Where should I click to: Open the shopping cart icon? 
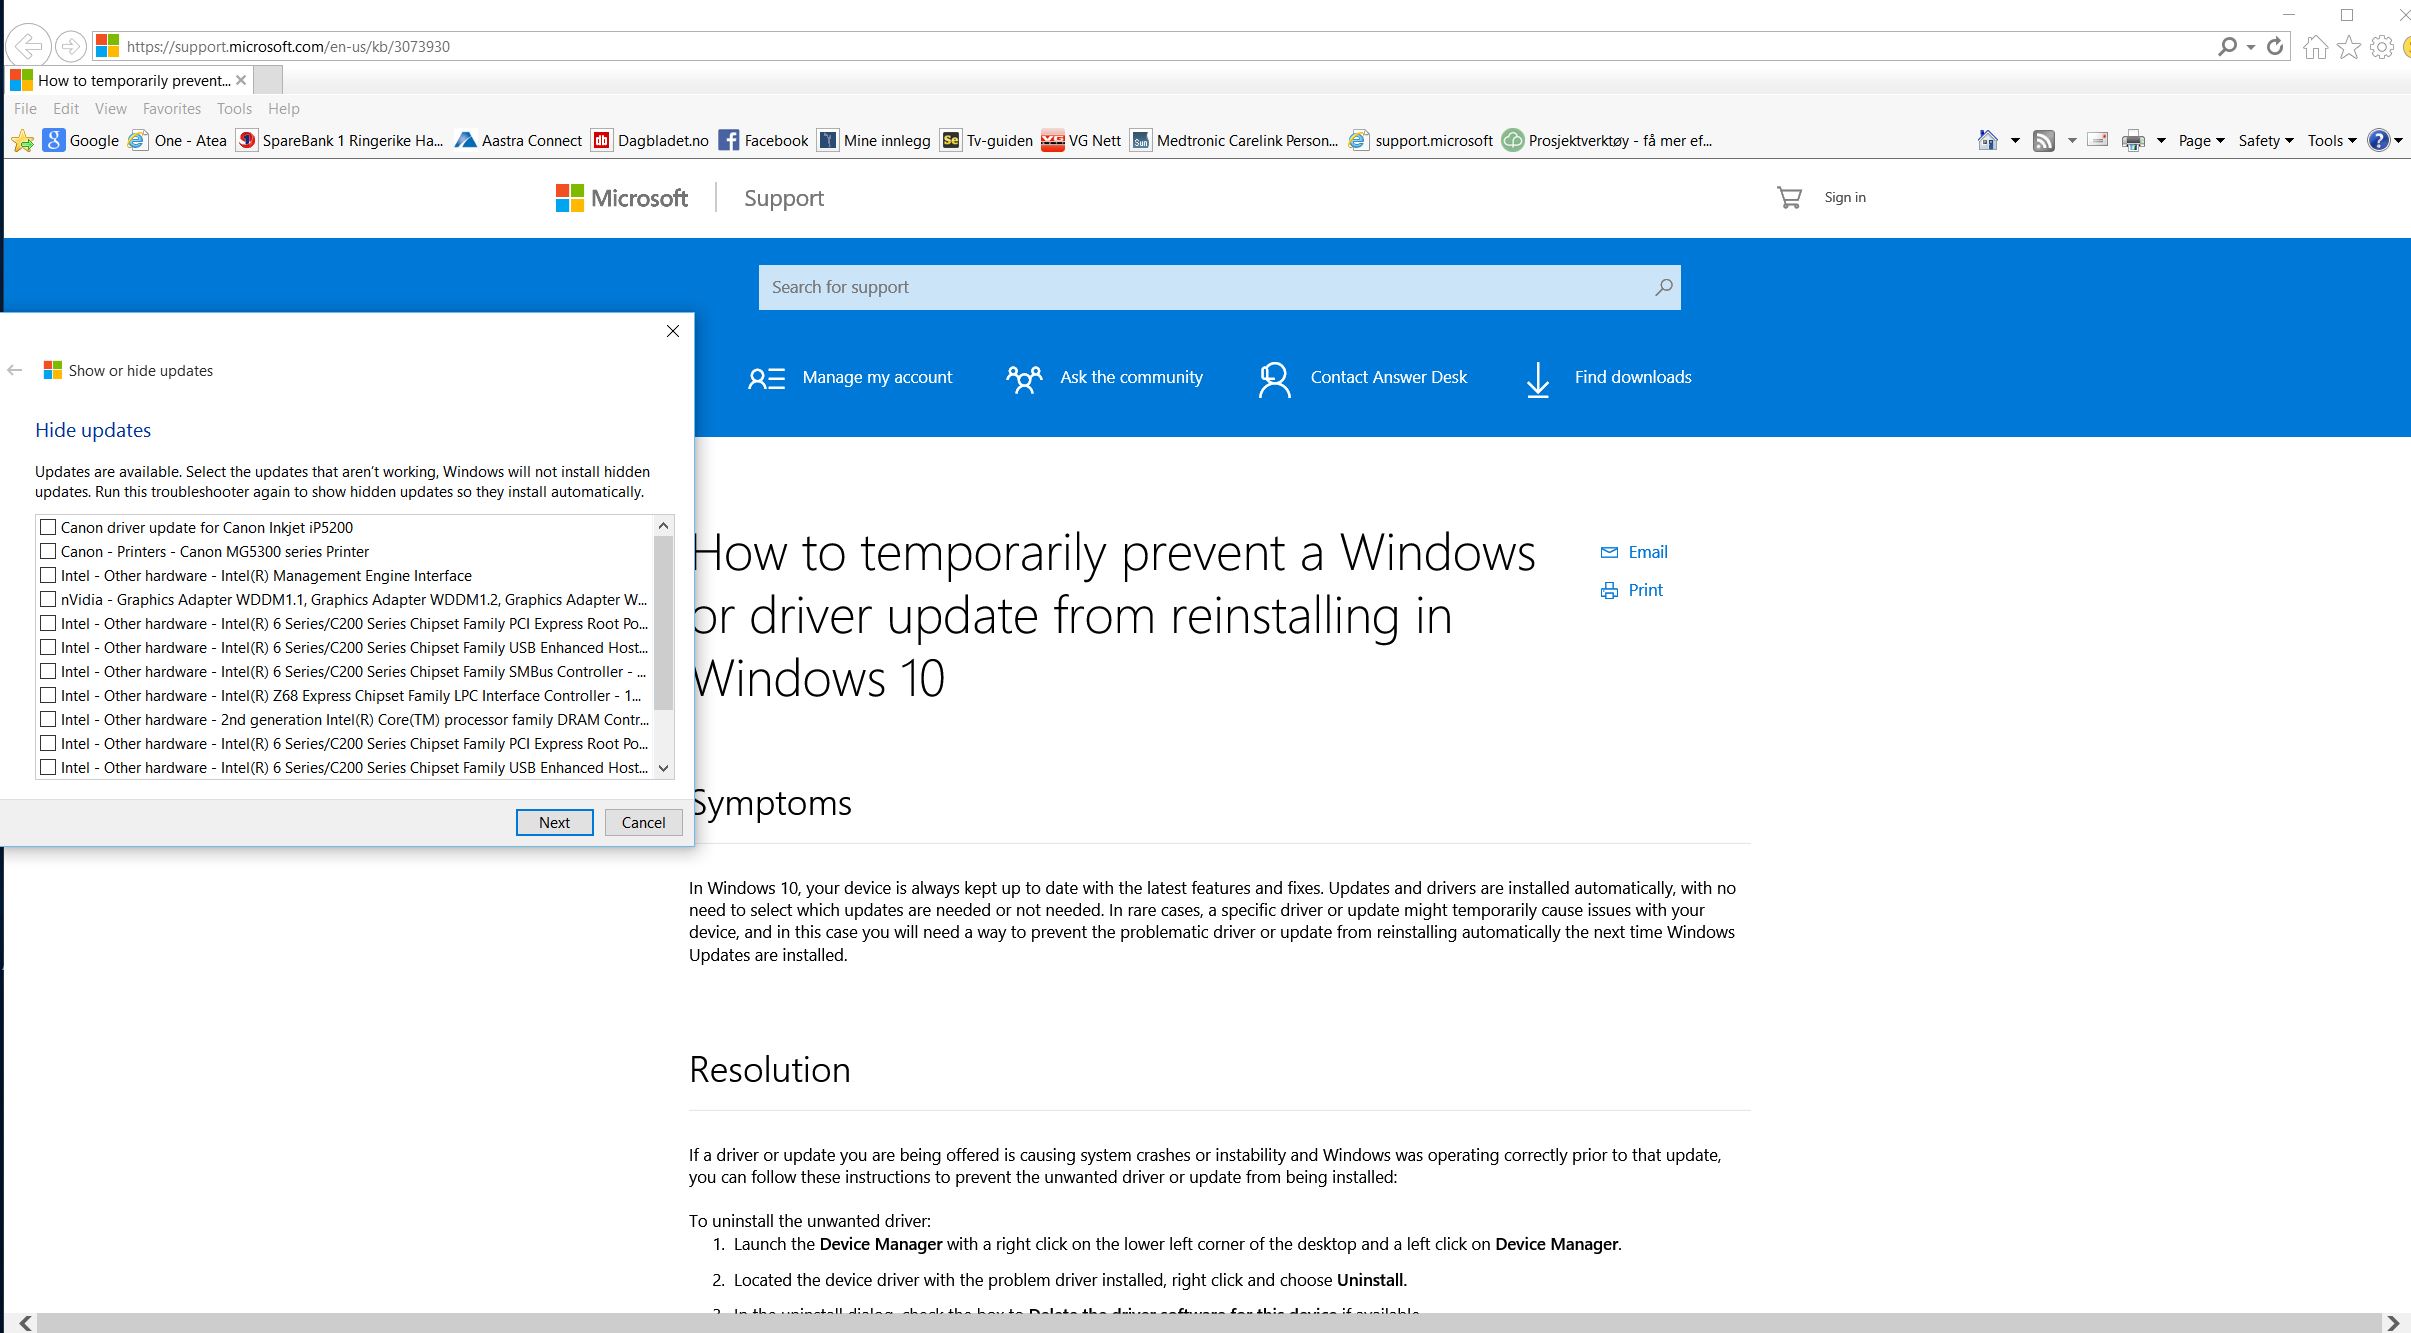coord(1789,198)
